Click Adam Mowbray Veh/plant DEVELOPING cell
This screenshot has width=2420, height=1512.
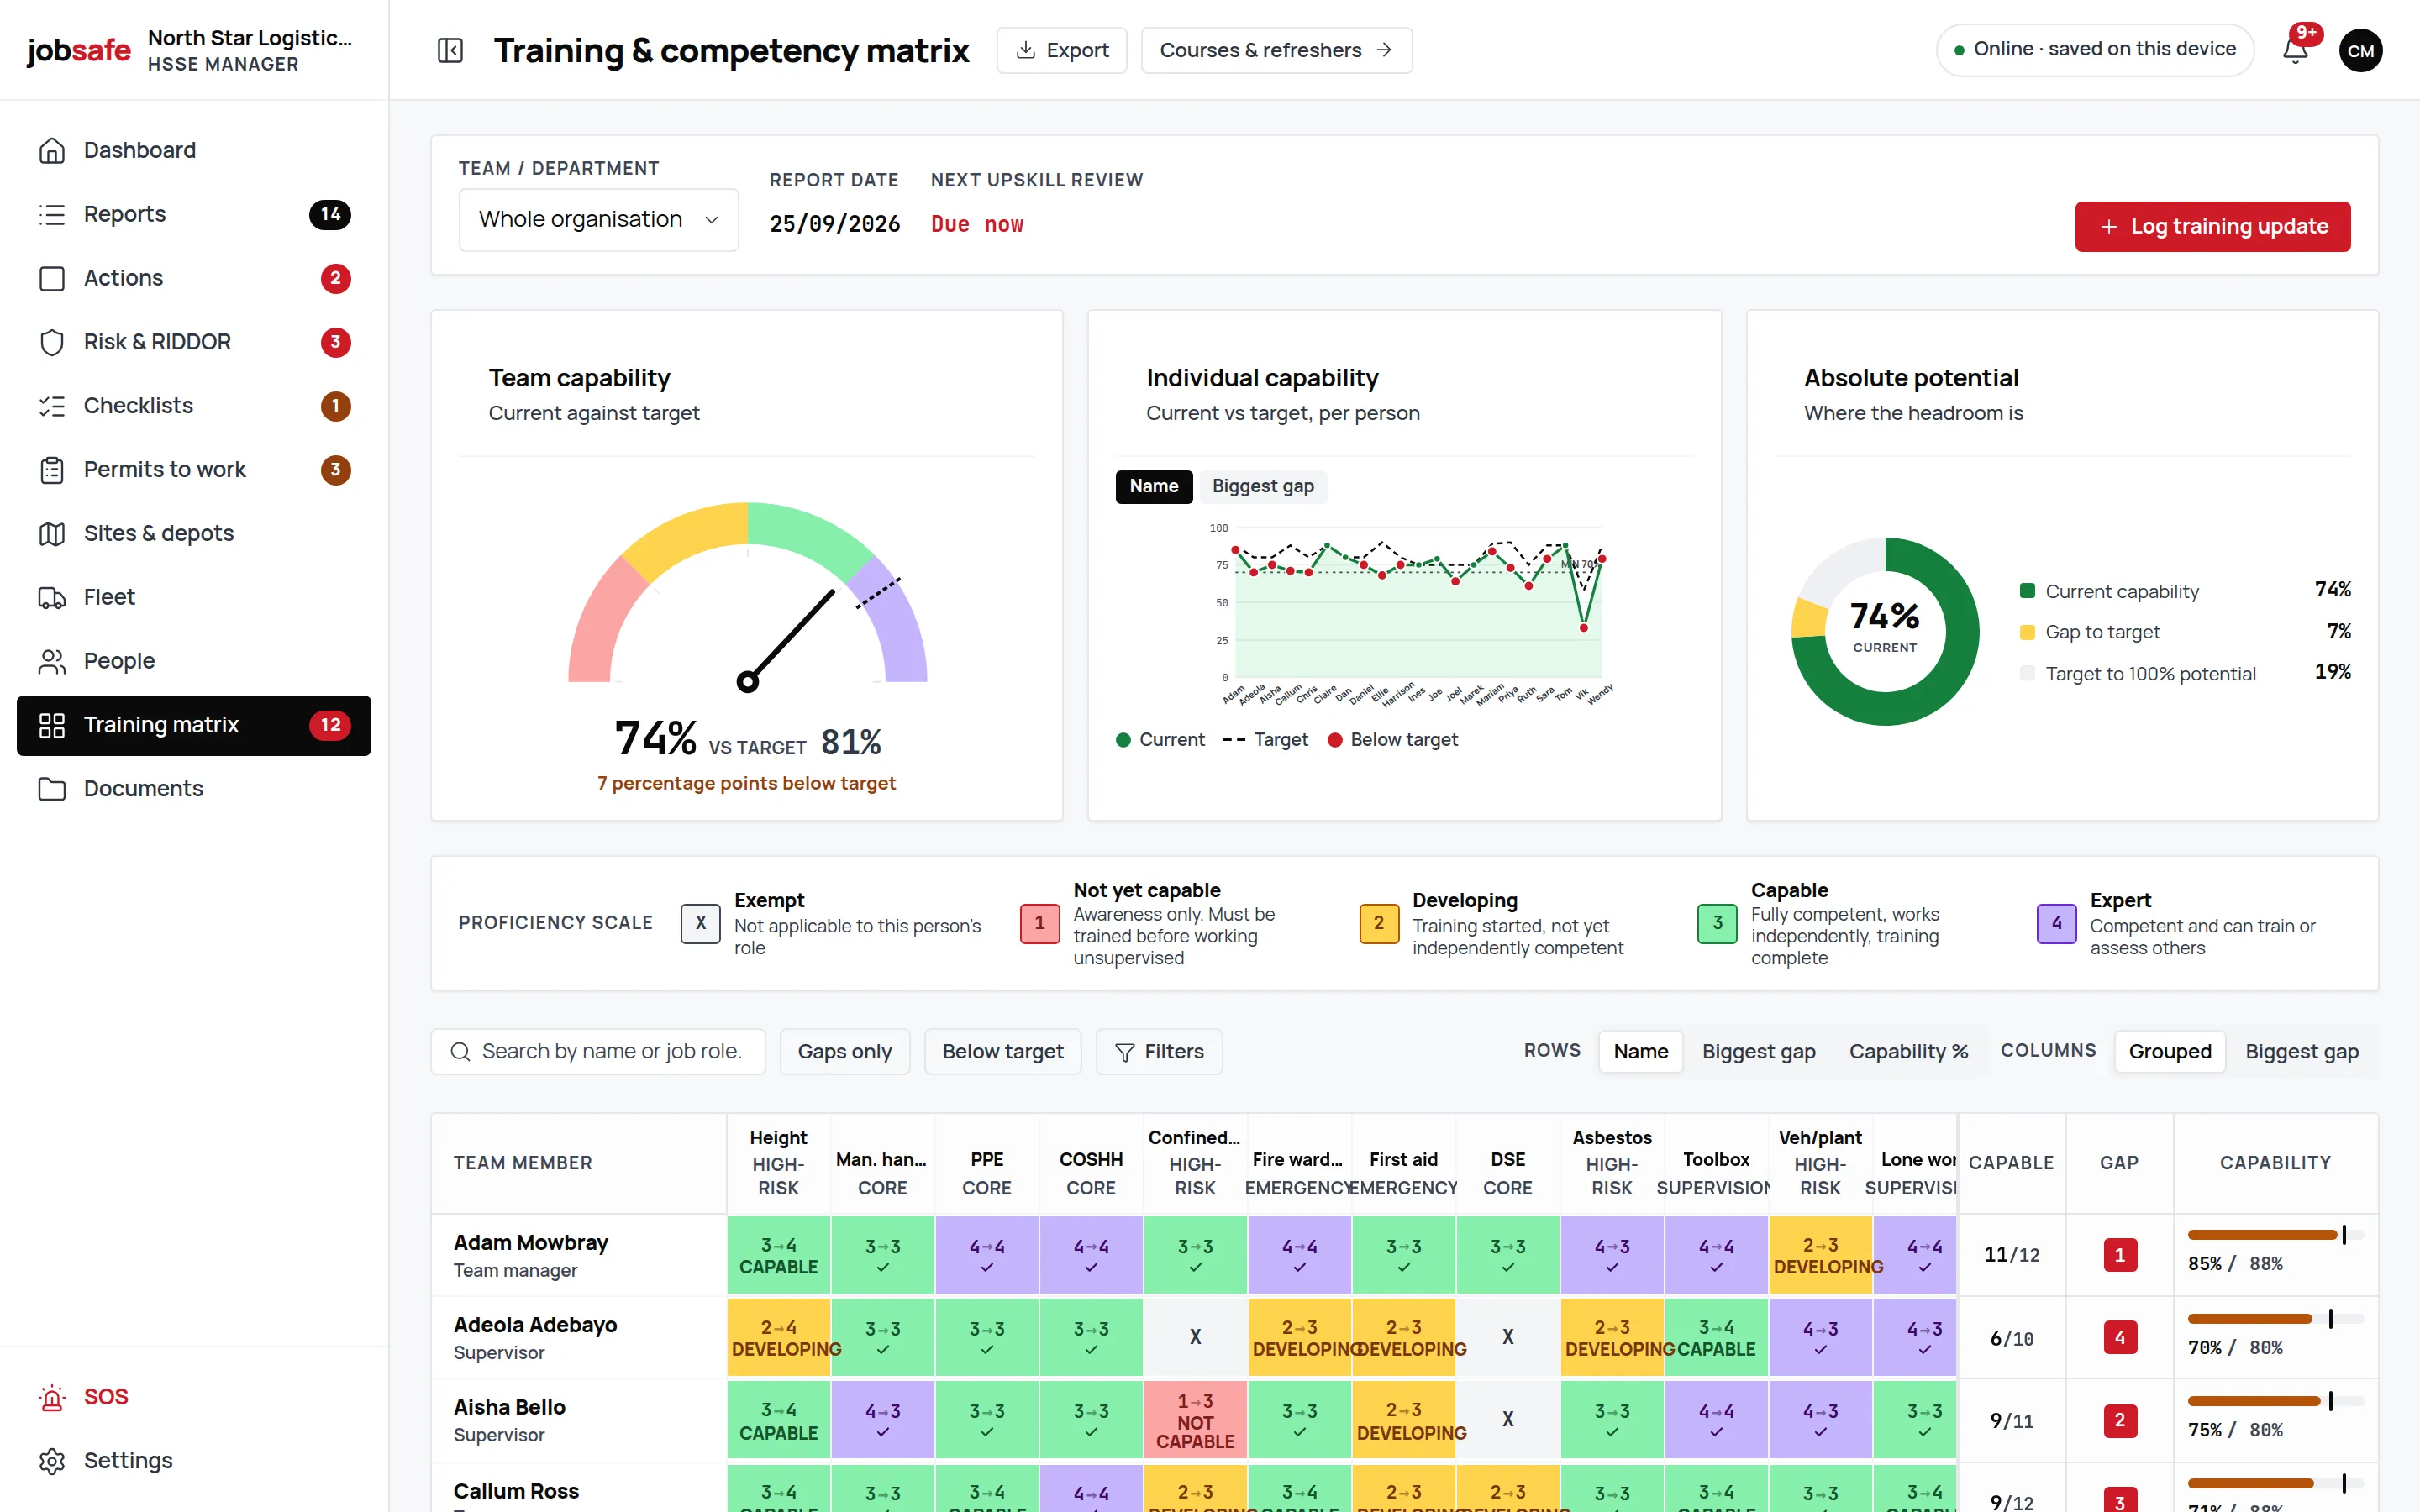(1820, 1255)
